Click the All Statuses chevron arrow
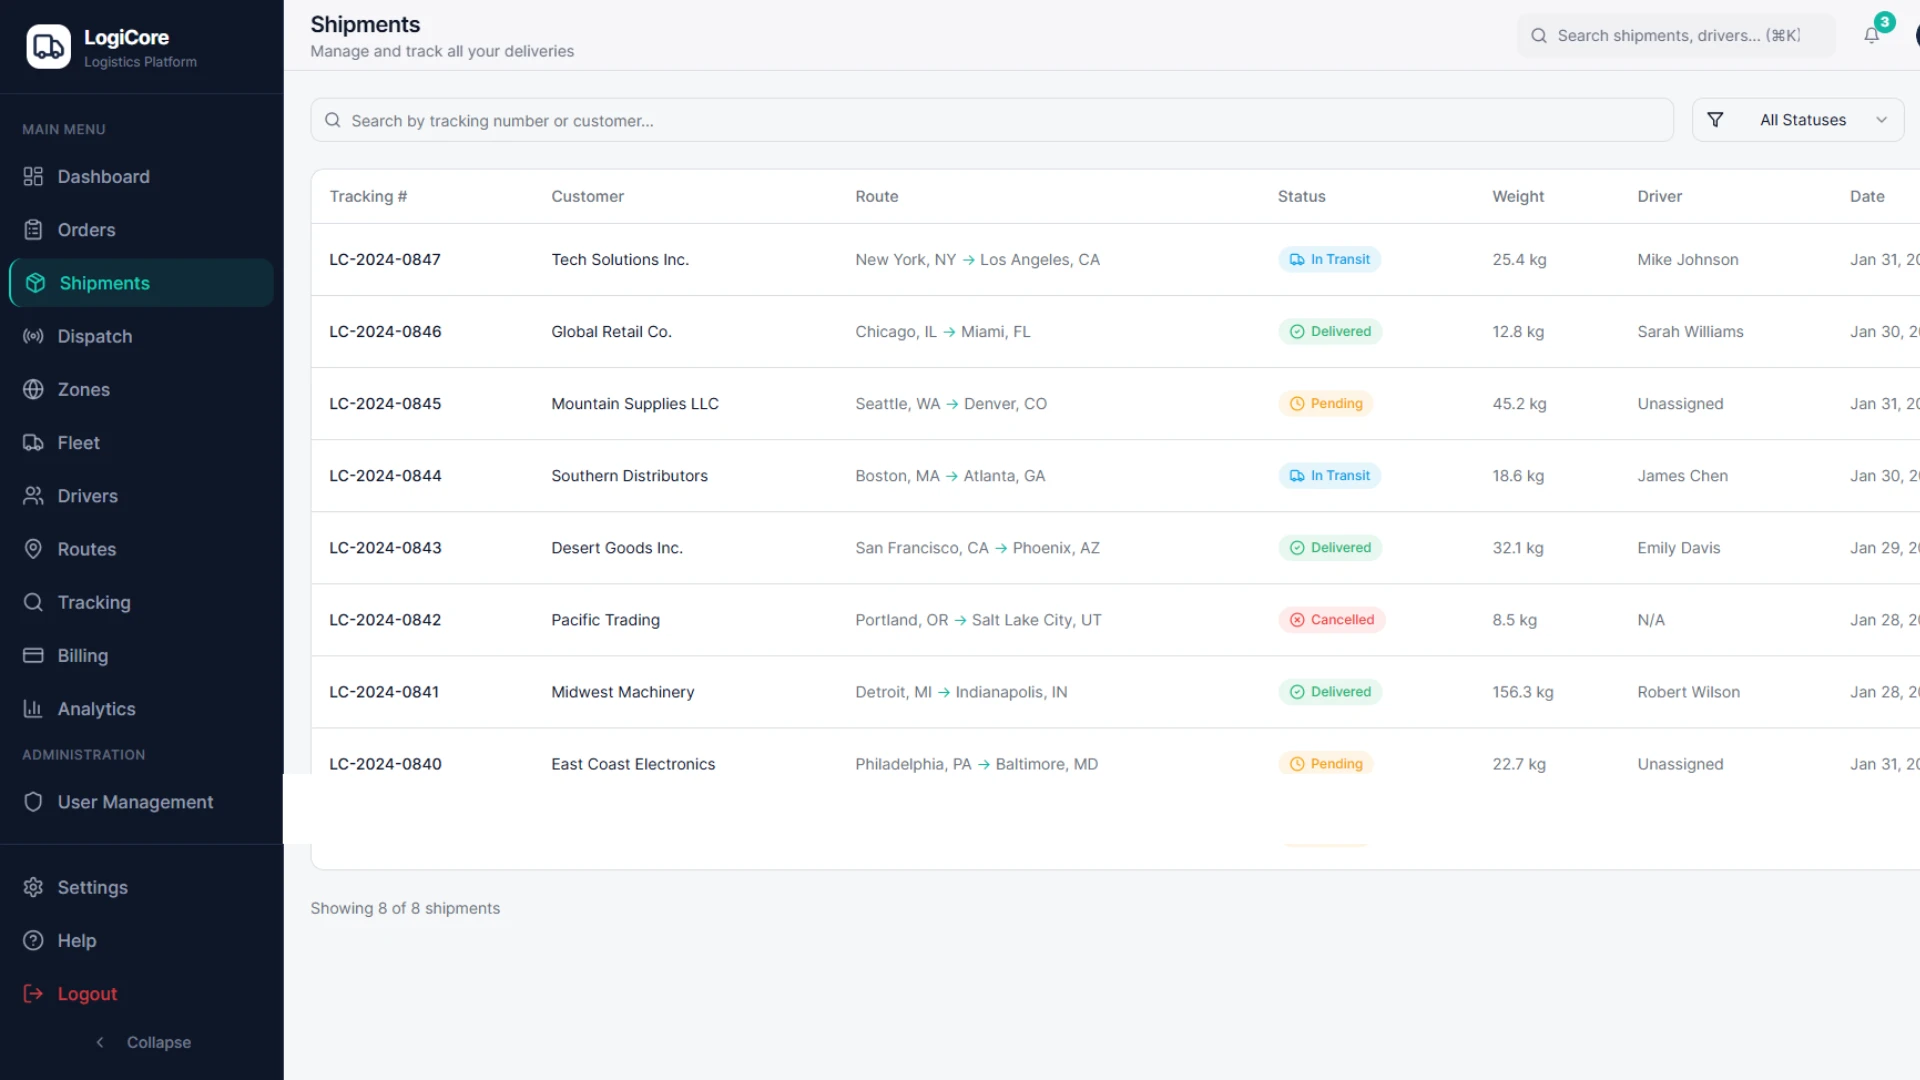The image size is (1920, 1080). tap(1881, 120)
